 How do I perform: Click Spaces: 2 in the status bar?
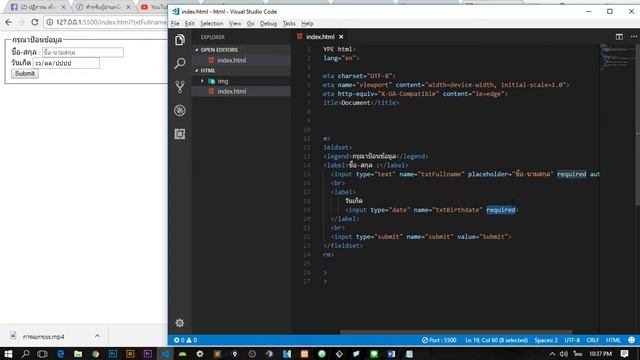[546, 340]
